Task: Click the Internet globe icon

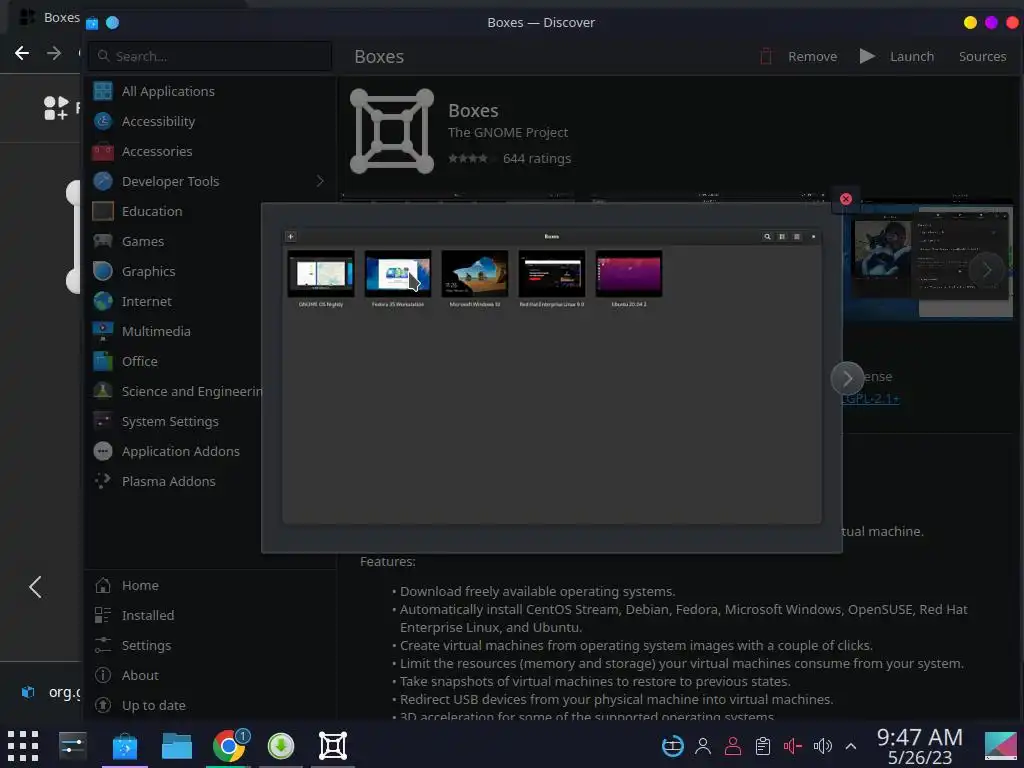Action: (x=103, y=302)
